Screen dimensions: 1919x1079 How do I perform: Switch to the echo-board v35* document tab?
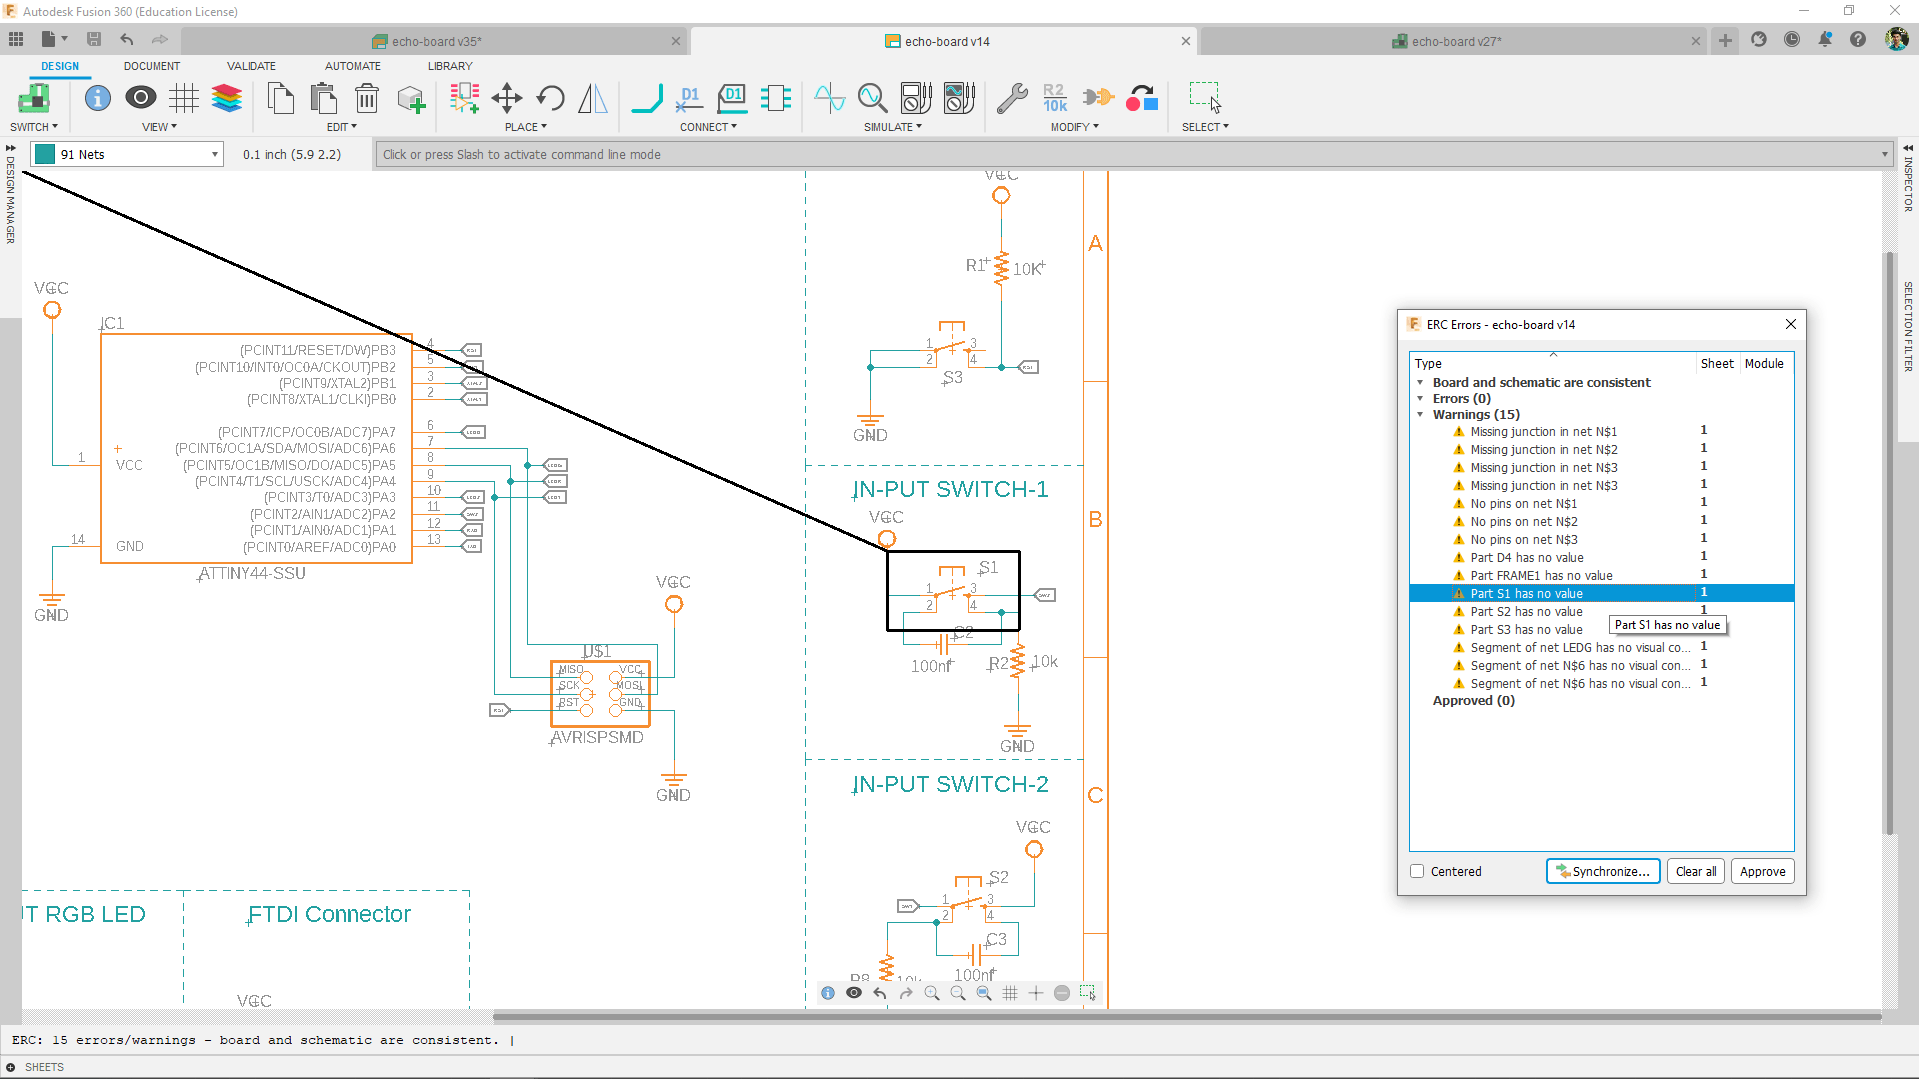(436, 41)
